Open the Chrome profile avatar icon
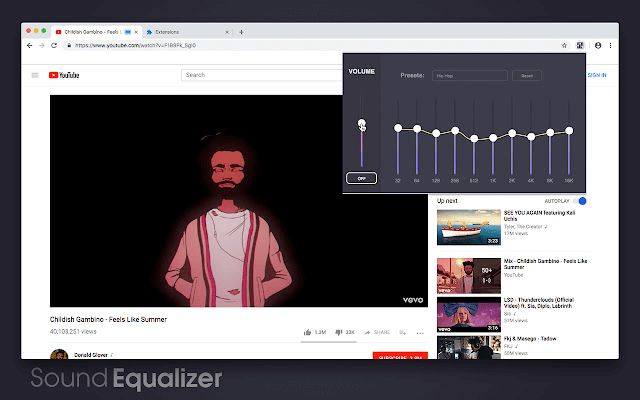 [598, 45]
